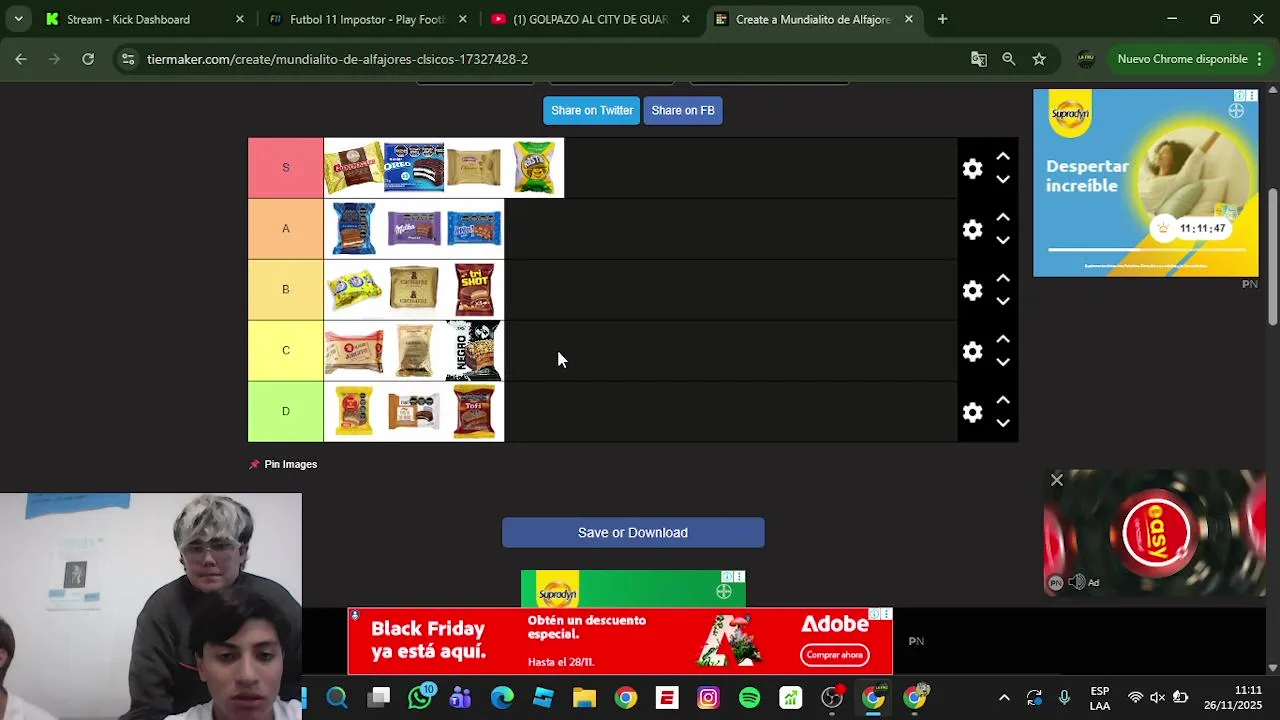This screenshot has height=720, width=1280.
Task: Open Microsoft Edge from taskbar
Action: pos(502,698)
